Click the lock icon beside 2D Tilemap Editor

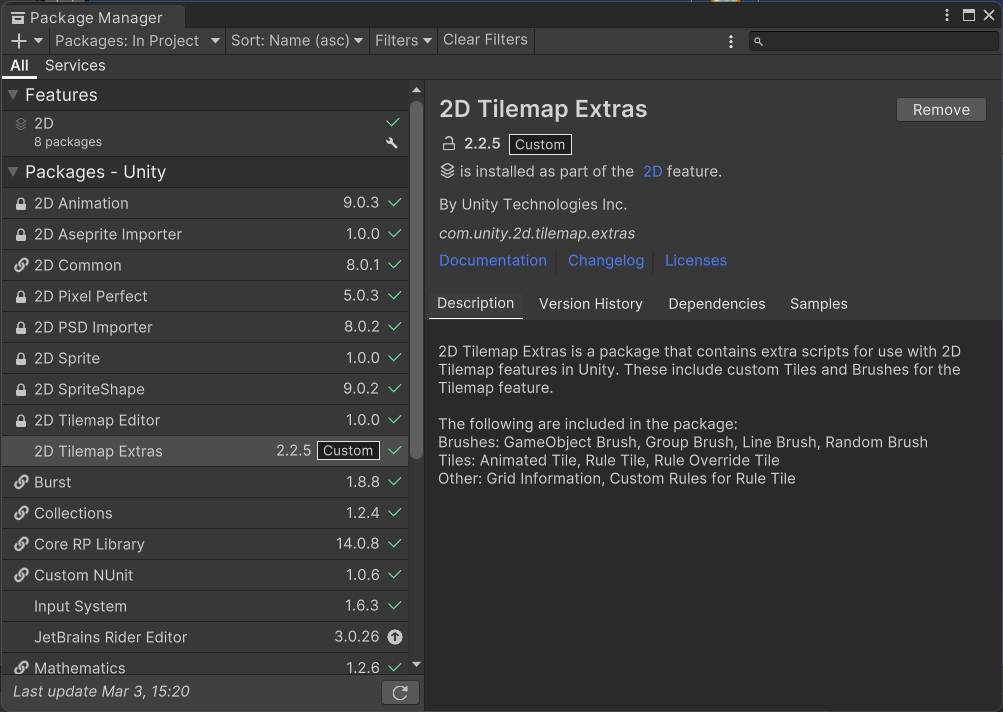[21, 421]
